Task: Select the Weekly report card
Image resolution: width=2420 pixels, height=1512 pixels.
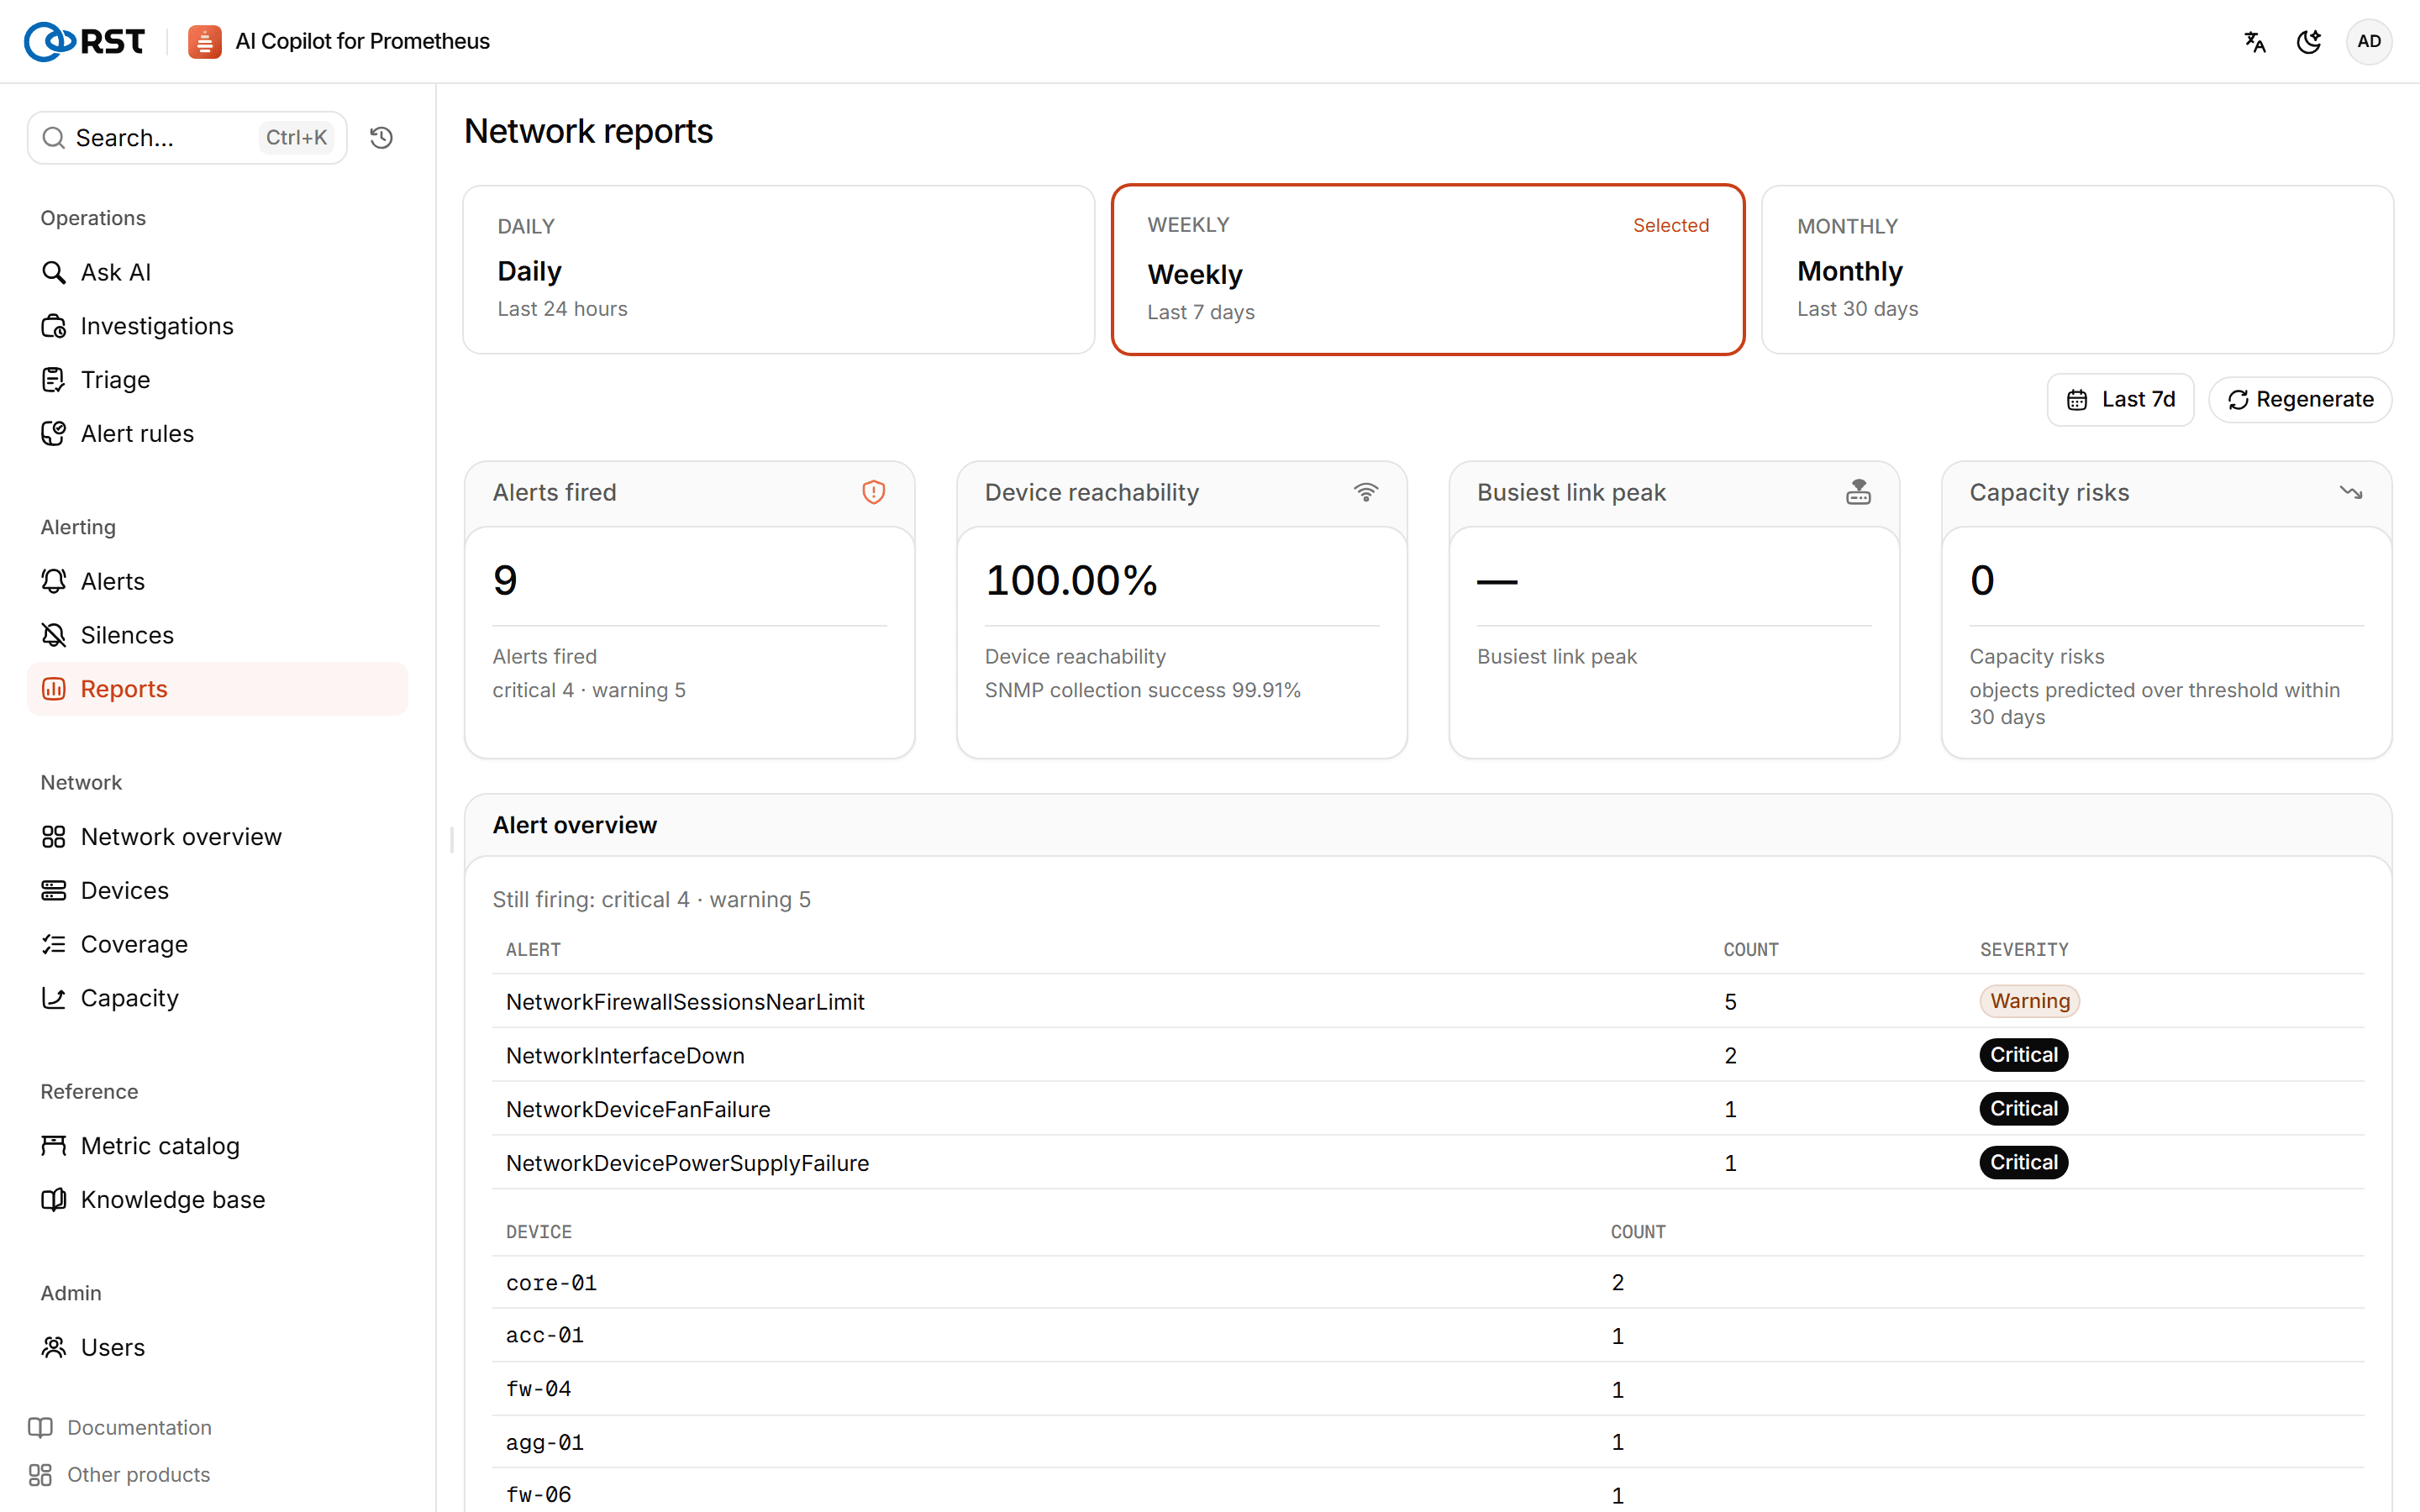Action: click(1428, 269)
